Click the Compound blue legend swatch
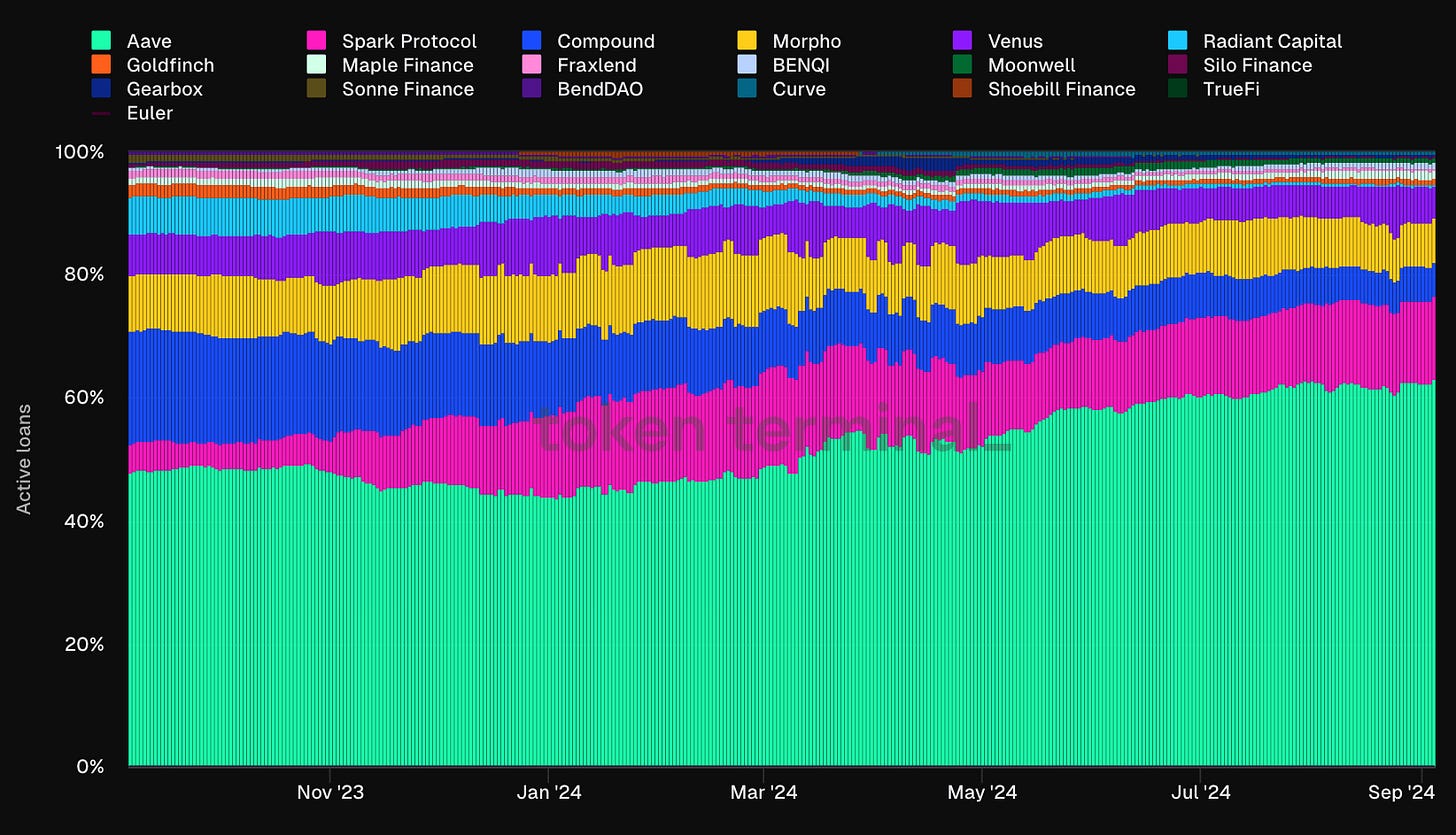 [532, 41]
